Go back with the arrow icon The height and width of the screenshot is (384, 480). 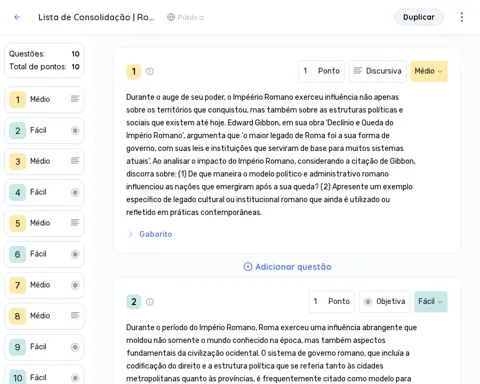(17, 17)
